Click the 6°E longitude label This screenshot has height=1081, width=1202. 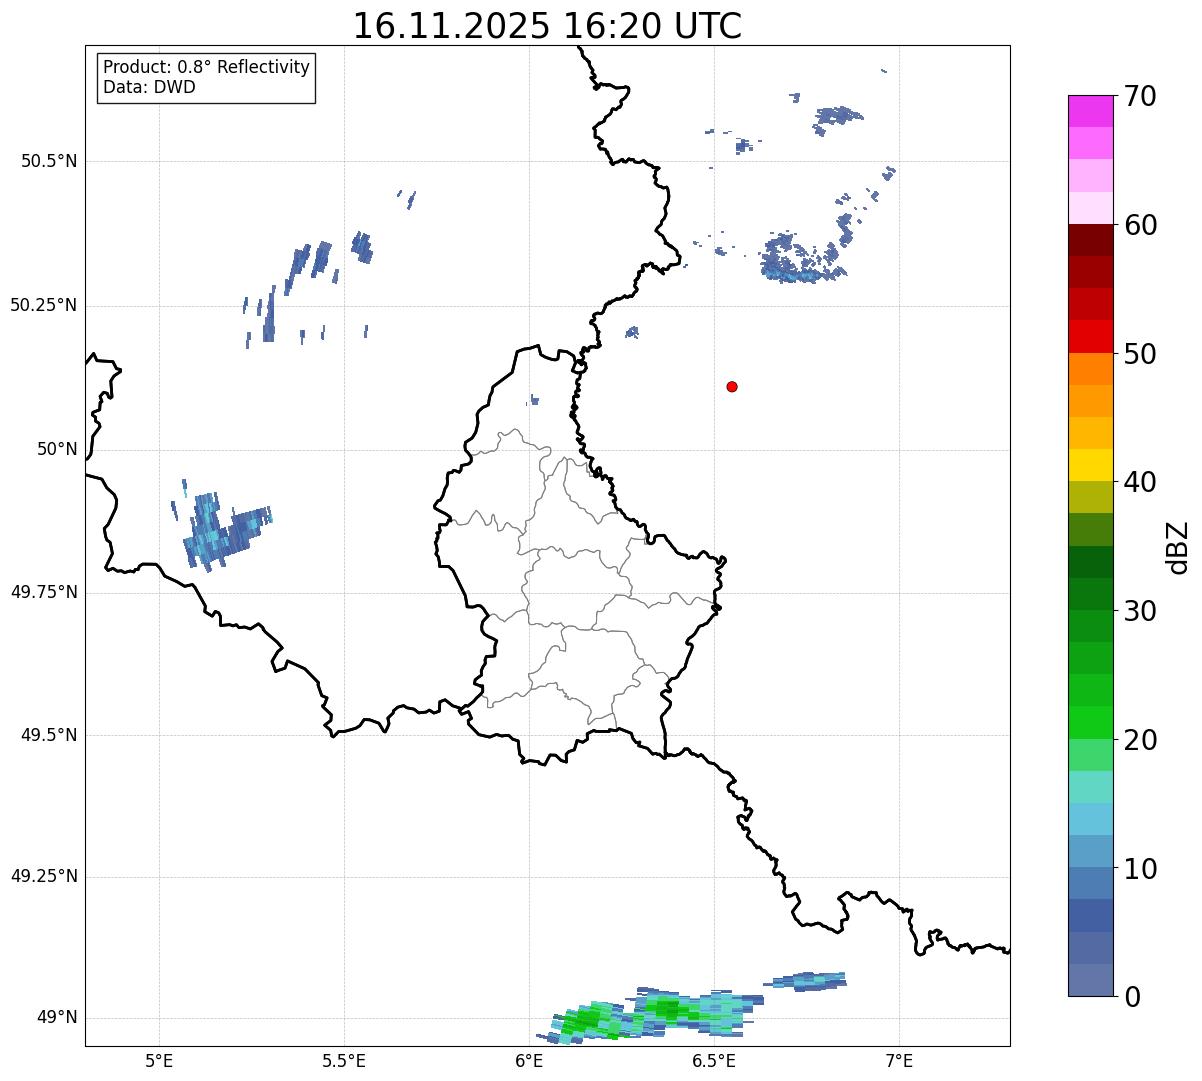[x=529, y=1060]
